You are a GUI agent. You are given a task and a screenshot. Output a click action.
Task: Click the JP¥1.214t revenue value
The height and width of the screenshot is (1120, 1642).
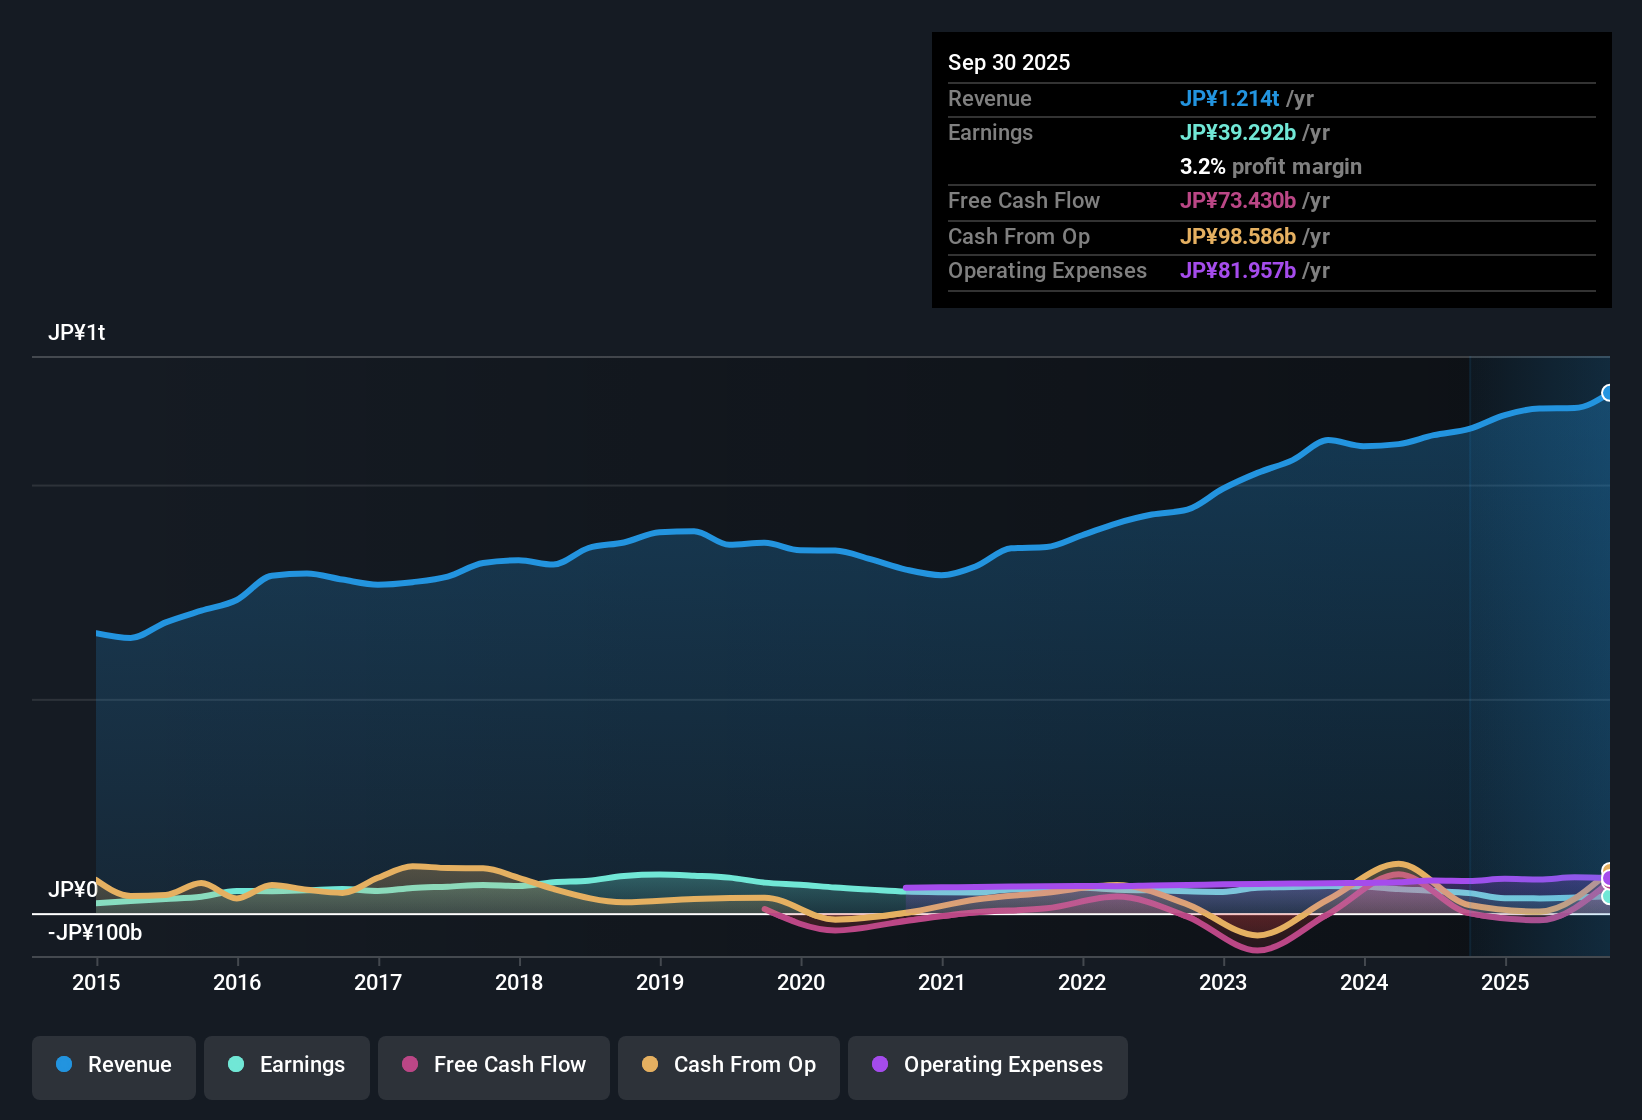click(x=1231, y=98)
